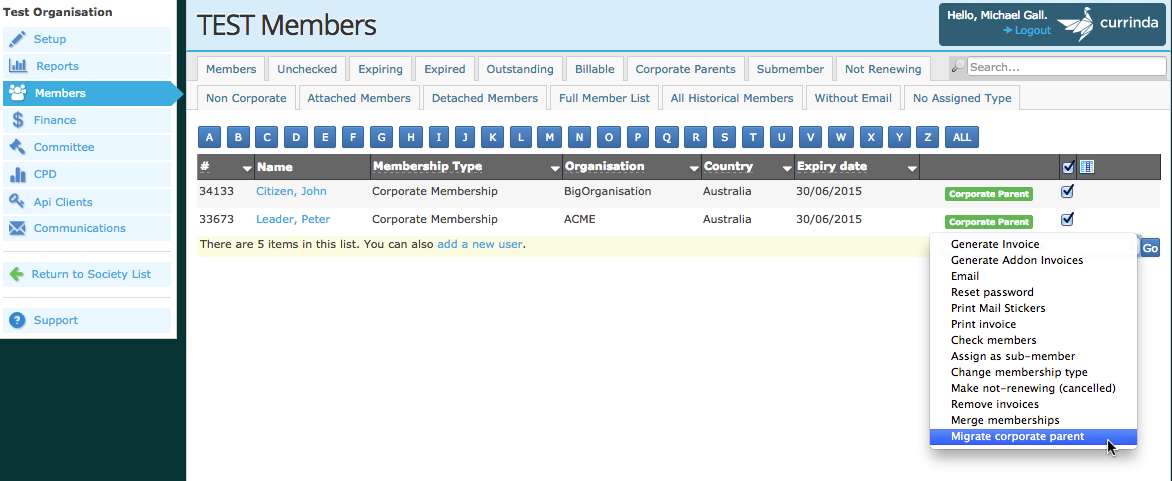Toggle the select-all checkbox in table header
This screenshot has width=1172, height=481.
pyautogui.click(x=1068, y=167)
